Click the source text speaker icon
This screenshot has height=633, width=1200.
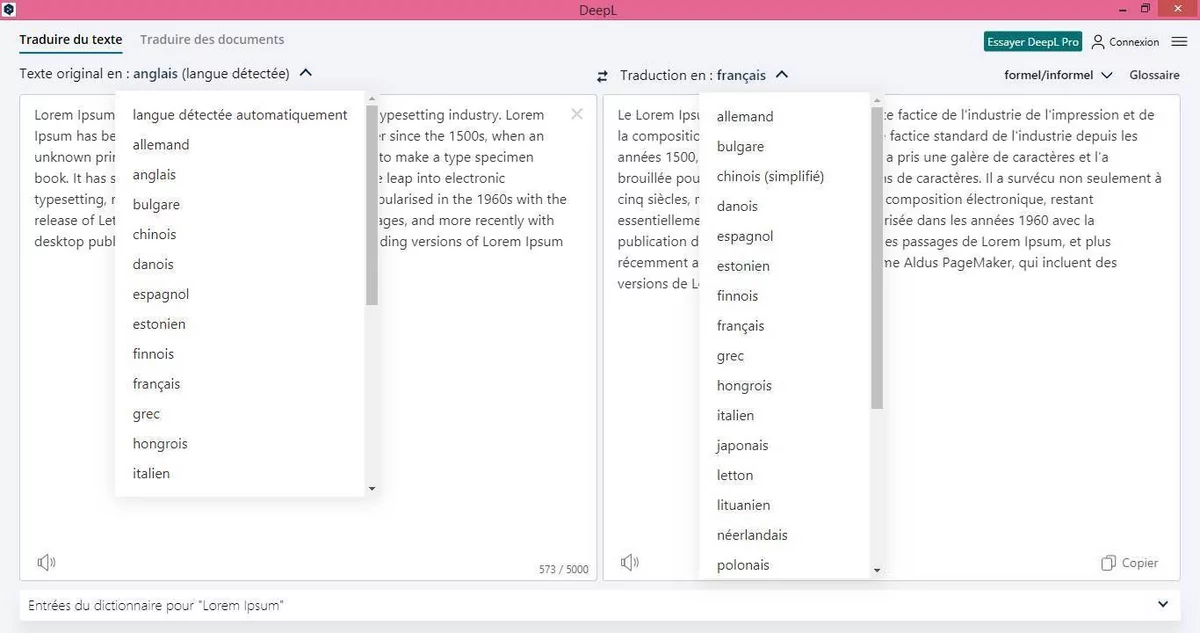(46, 563)
